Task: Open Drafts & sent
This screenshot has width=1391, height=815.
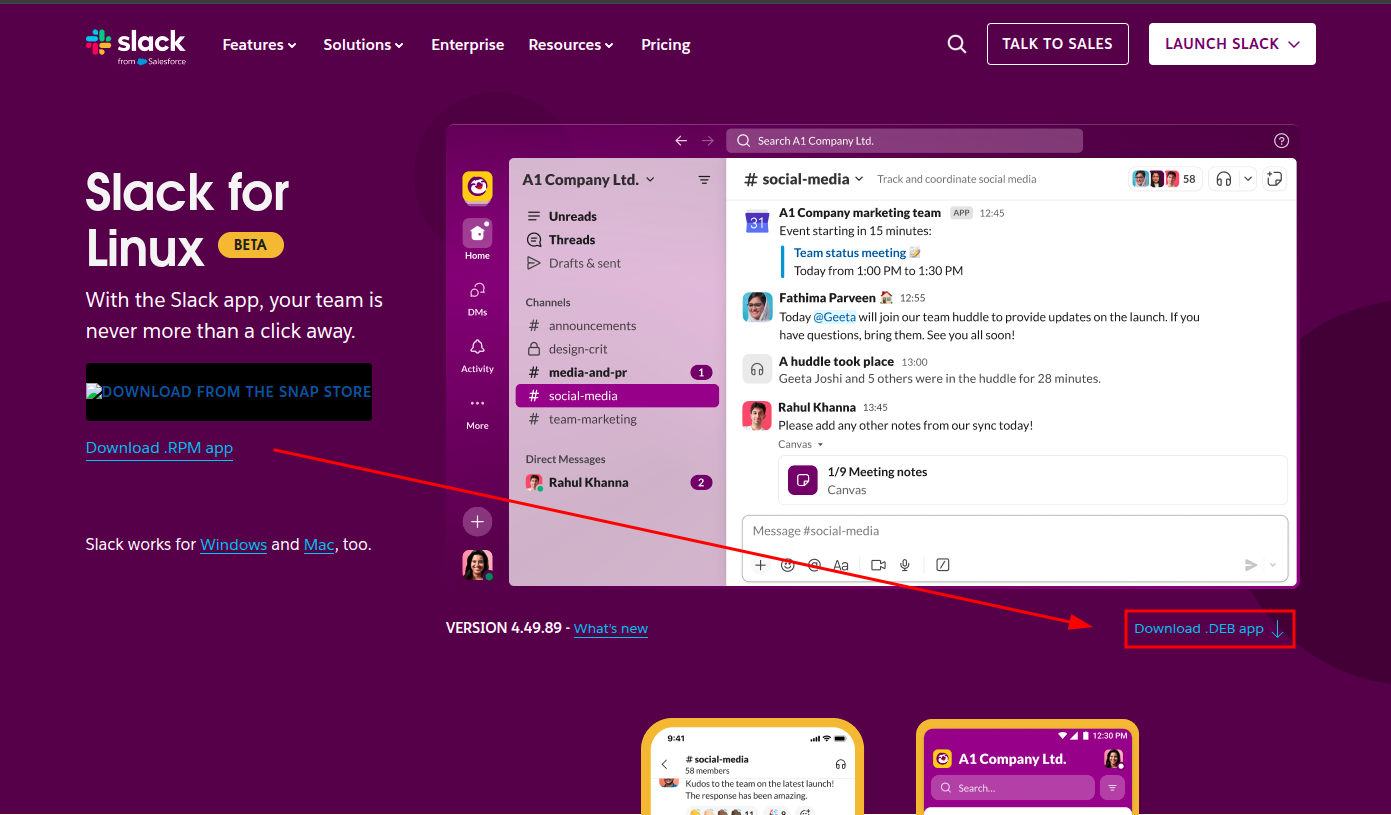Action: click(573, 263)
